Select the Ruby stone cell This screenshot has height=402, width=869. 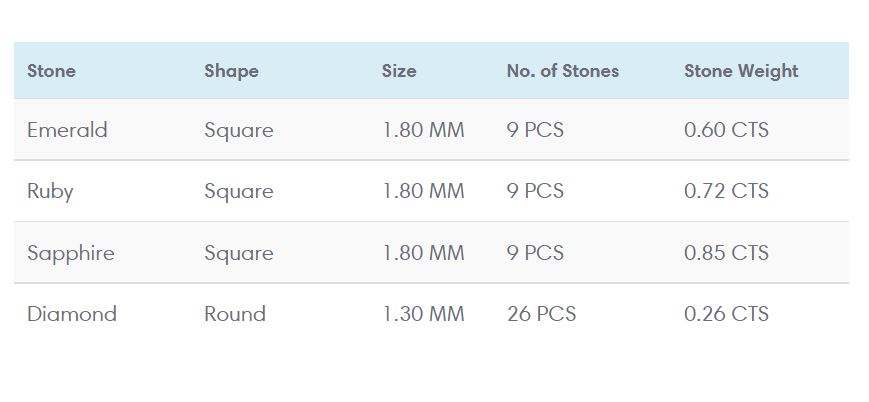[50, 191]
